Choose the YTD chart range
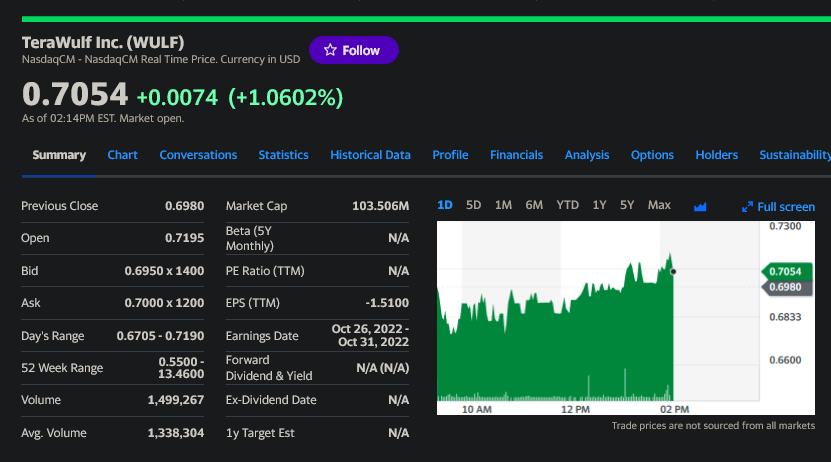831x462 pixels. click(567, 205)
